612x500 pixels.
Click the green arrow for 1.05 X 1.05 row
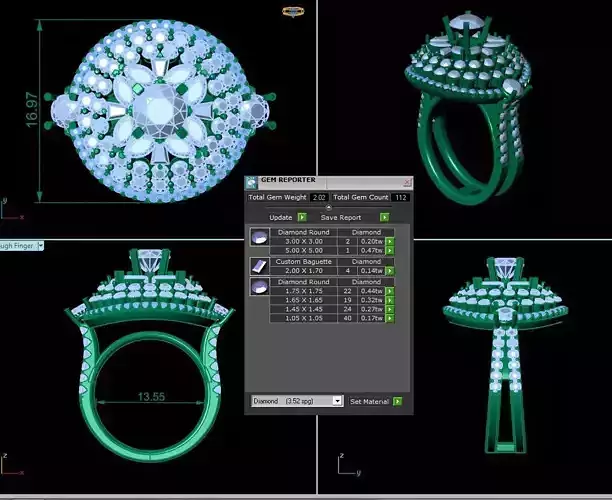[390, 319]
